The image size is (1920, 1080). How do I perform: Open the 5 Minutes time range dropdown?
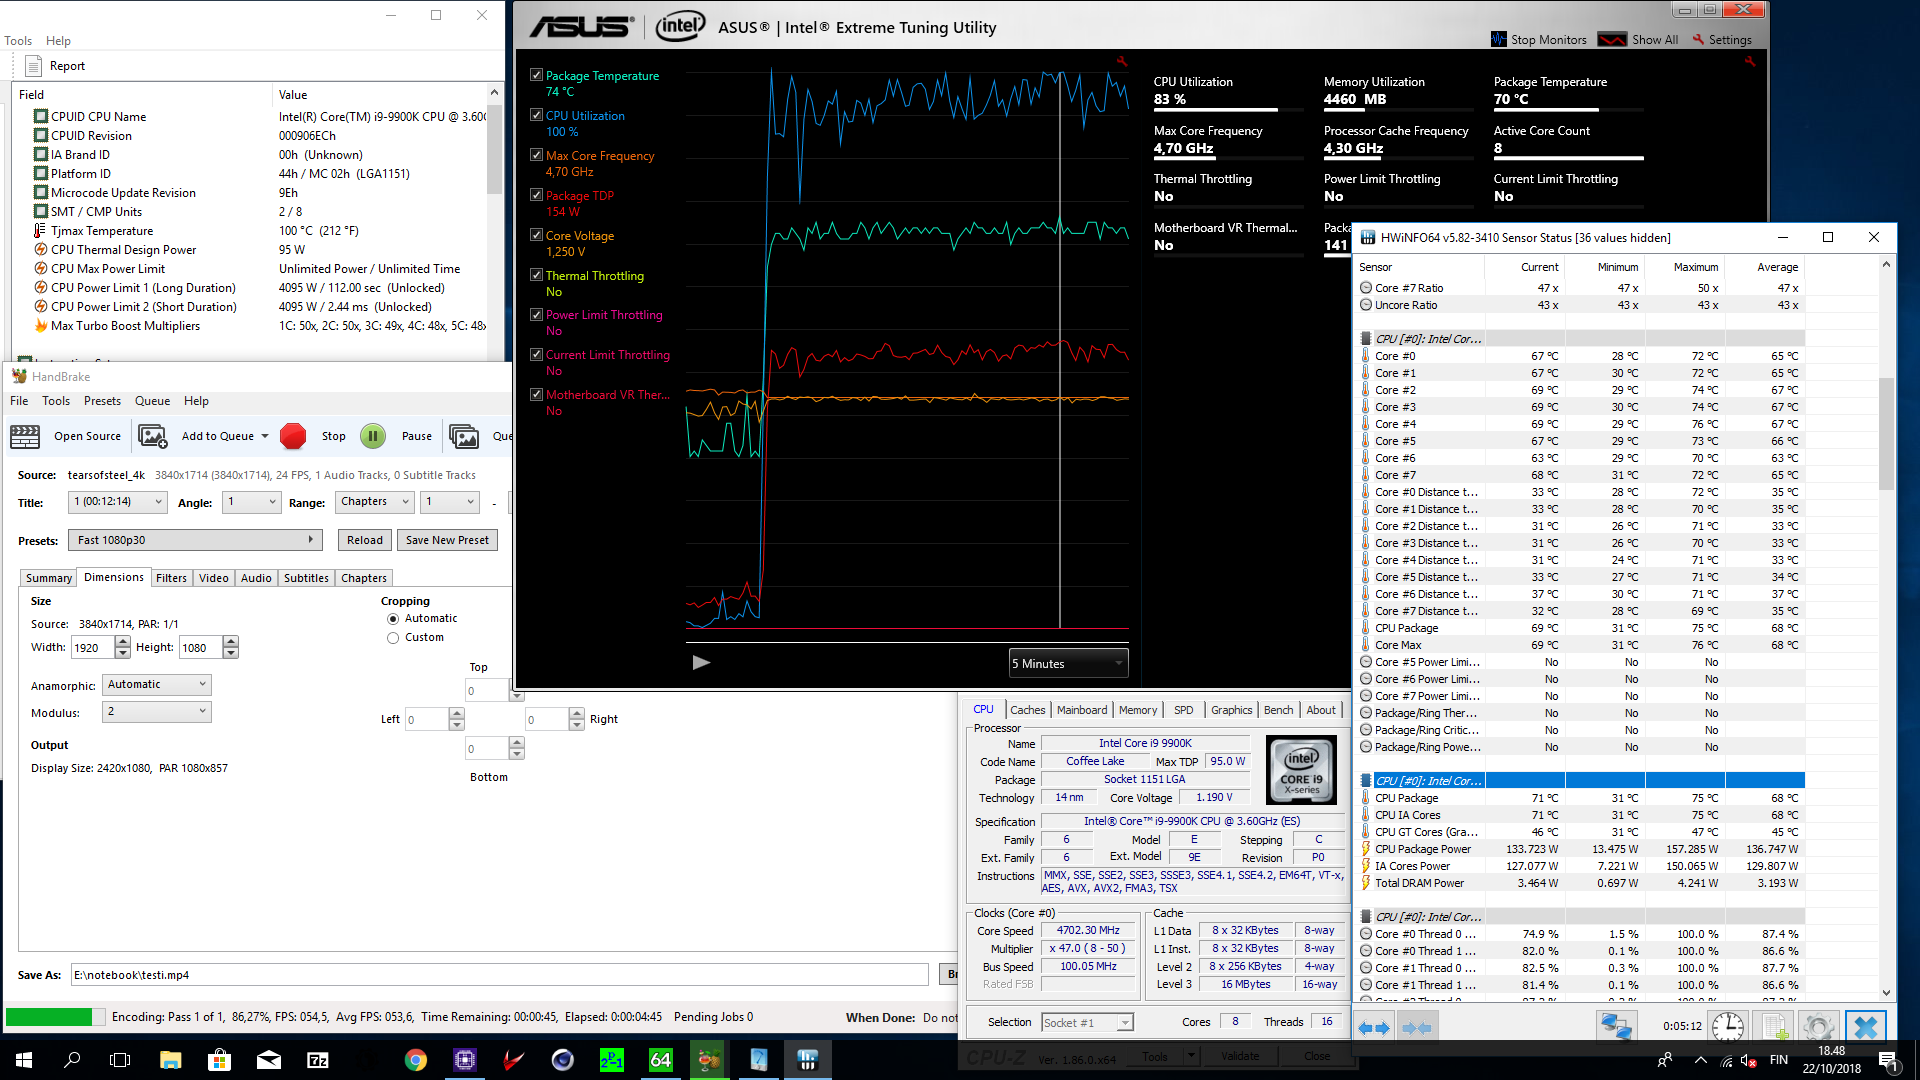pyautogui.click(x=1068, y=664)
